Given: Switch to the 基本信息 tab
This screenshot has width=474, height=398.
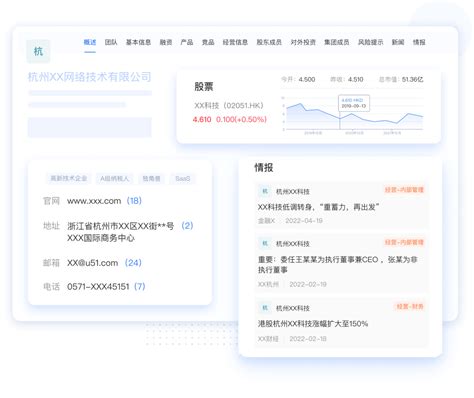Looking at the screenshot, I should 138,42.
